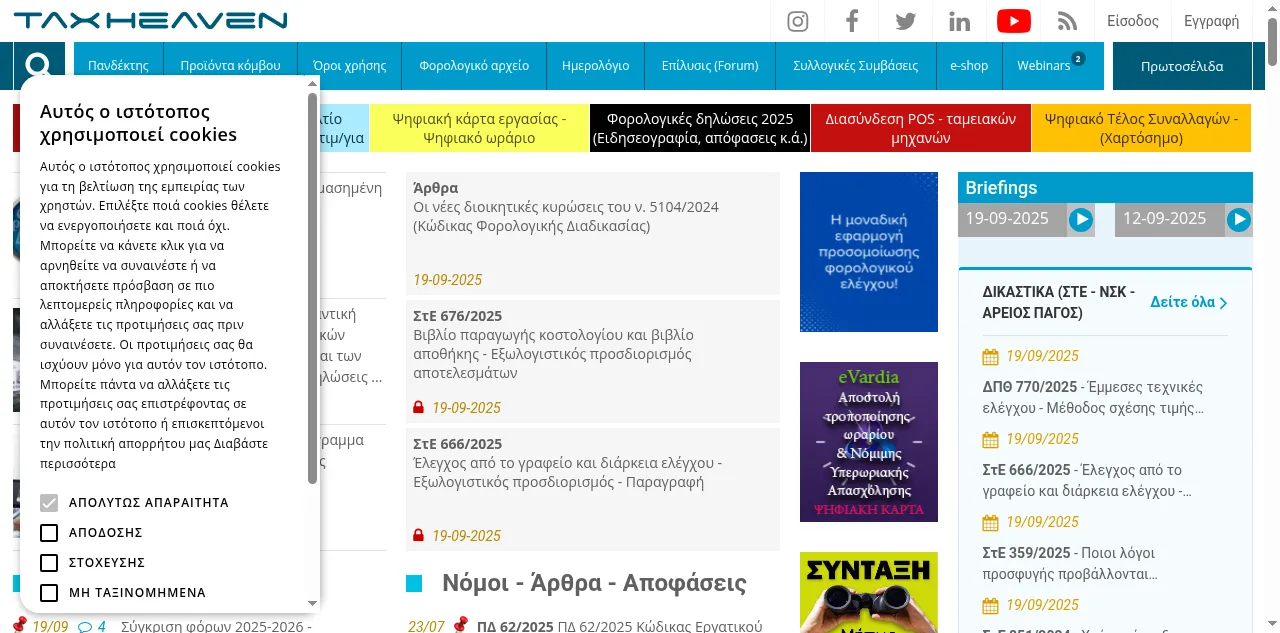This screenshot has height=633, width=1280.
Task: Click the cookie panel scroll-down arrow
Action: coord(312,604)
